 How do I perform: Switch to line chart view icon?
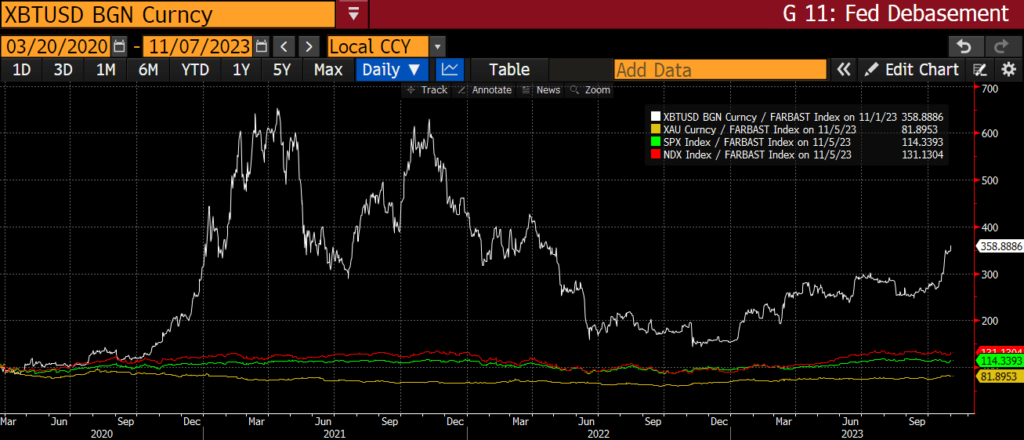click(450, 70)
